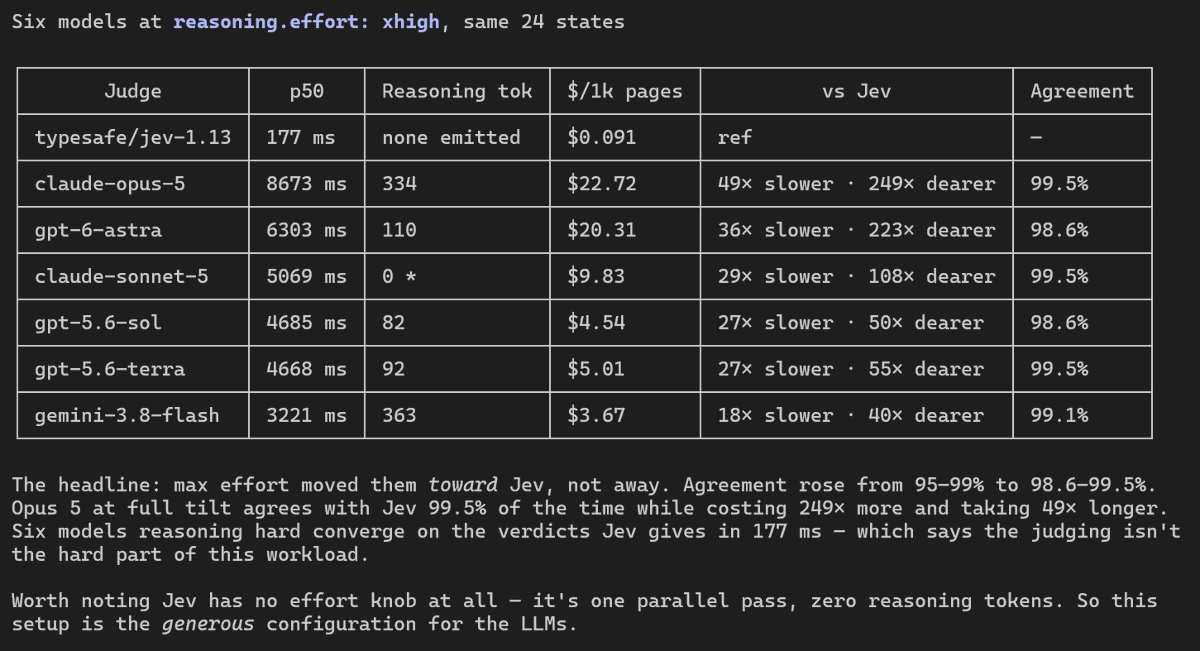This screenshot has width=1200, height=651.
Task: Click the 49× slower · 249× dearer cell
Action: (x=856, y=184)
